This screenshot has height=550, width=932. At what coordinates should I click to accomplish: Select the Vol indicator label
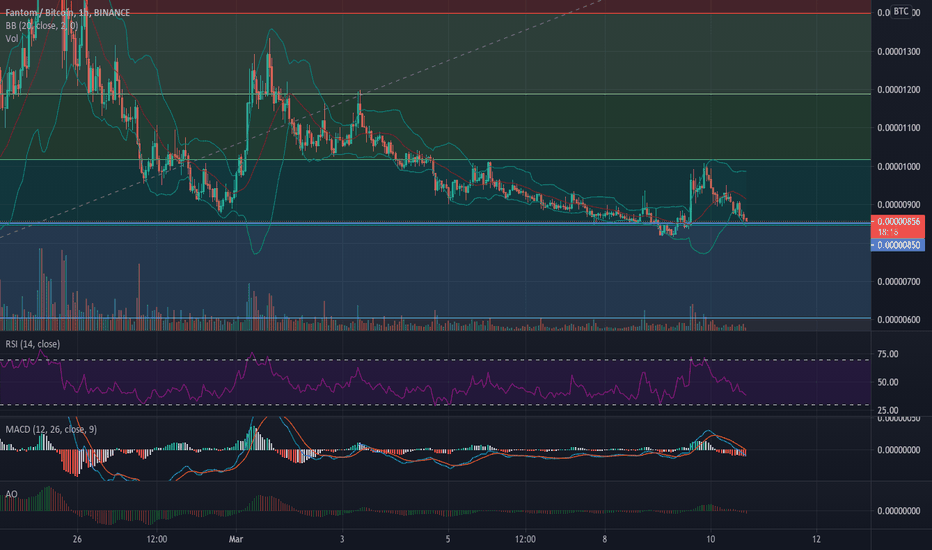(x=12, y=39)
